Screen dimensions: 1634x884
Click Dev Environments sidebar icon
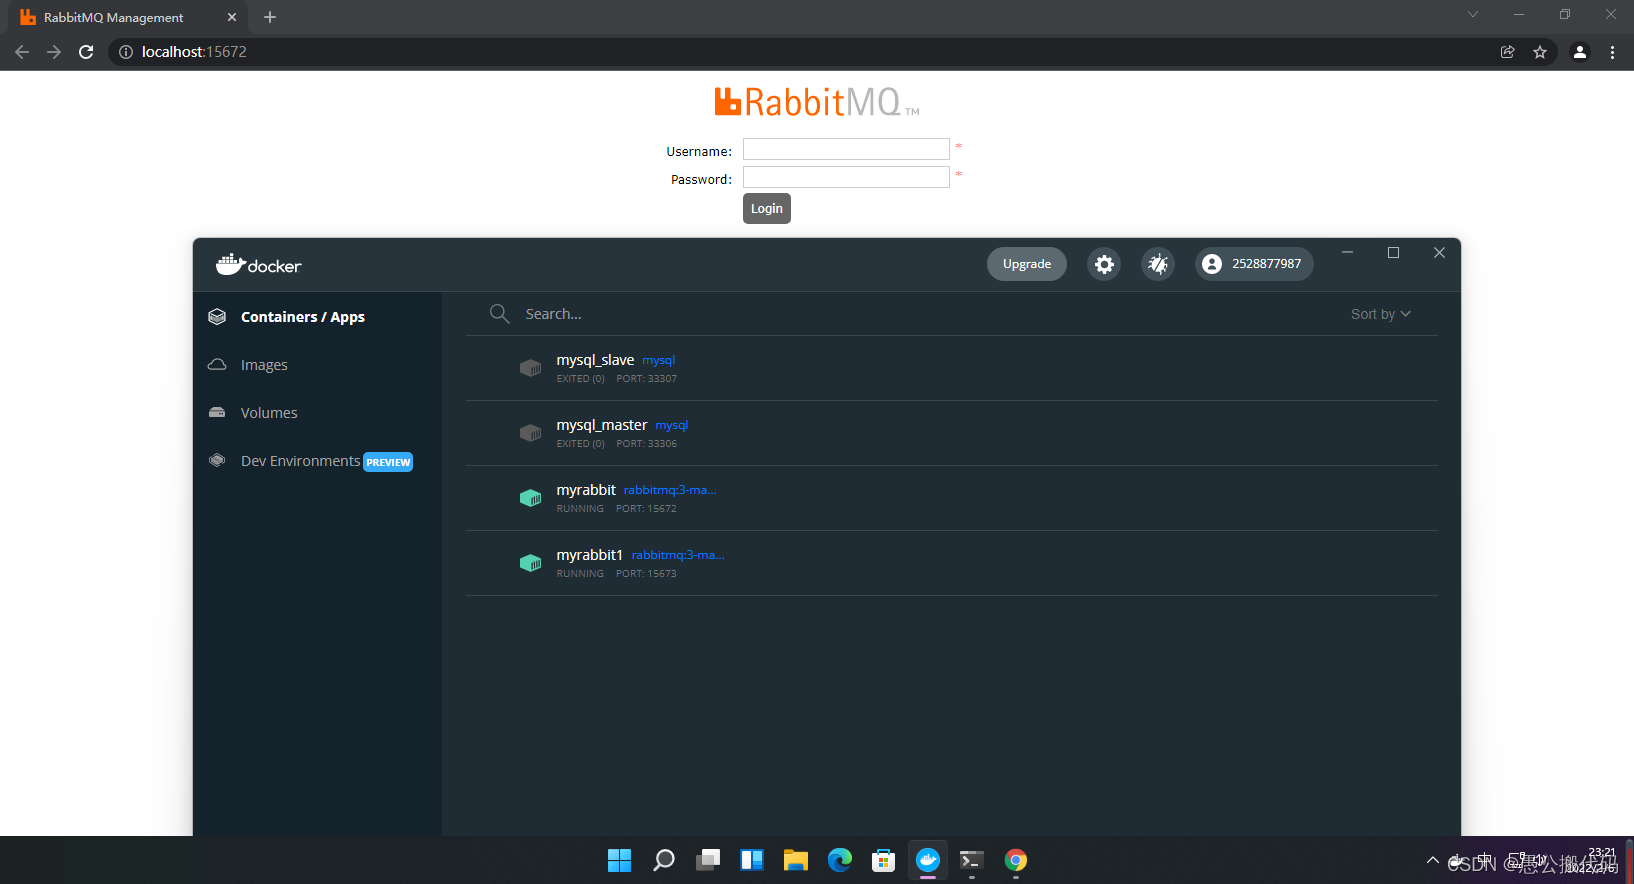[217, 461]
